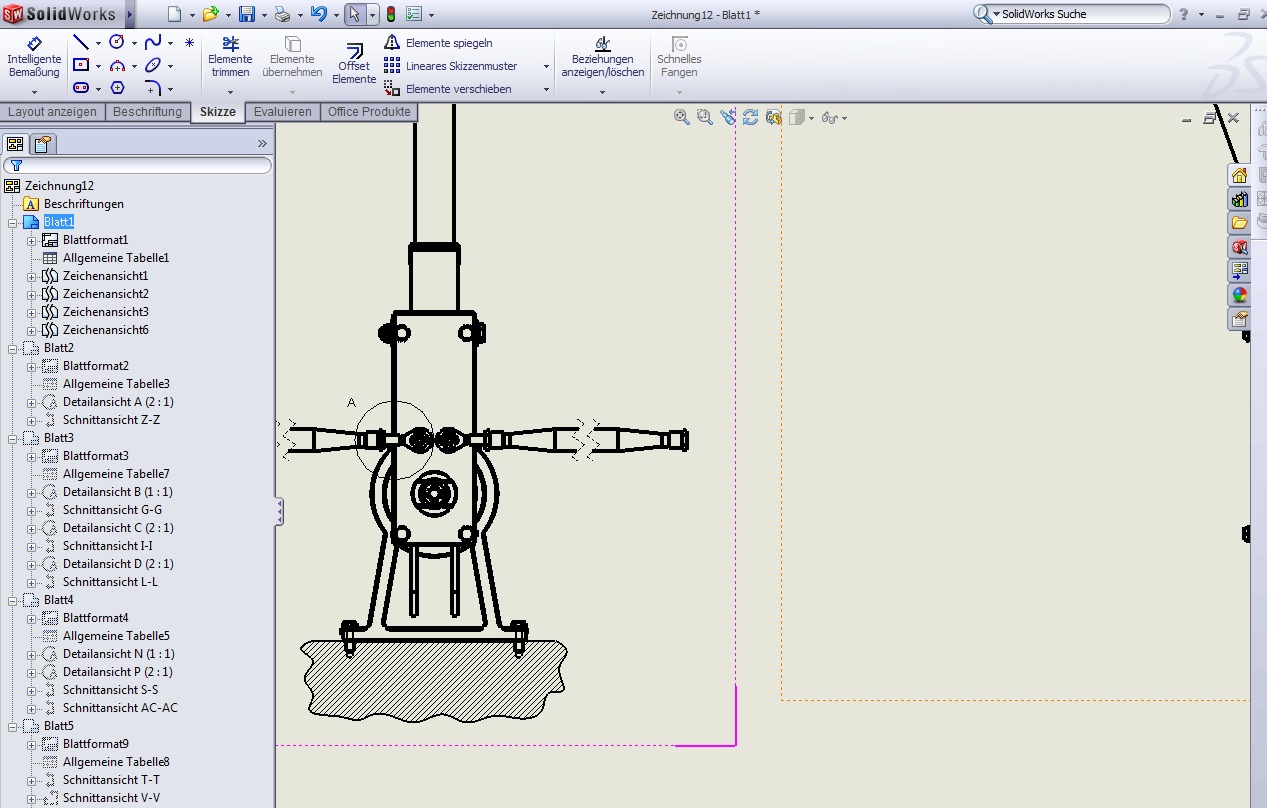Click the Zoom to Area icon
Image resolution: width=1267 pixels, height=808 pixels.
705,118
